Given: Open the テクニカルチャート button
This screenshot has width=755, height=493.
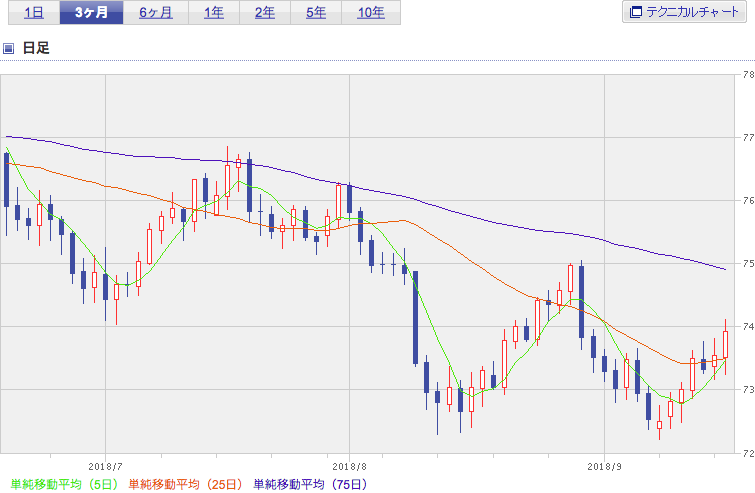Looking at the screenshot, I should (684, 12).
